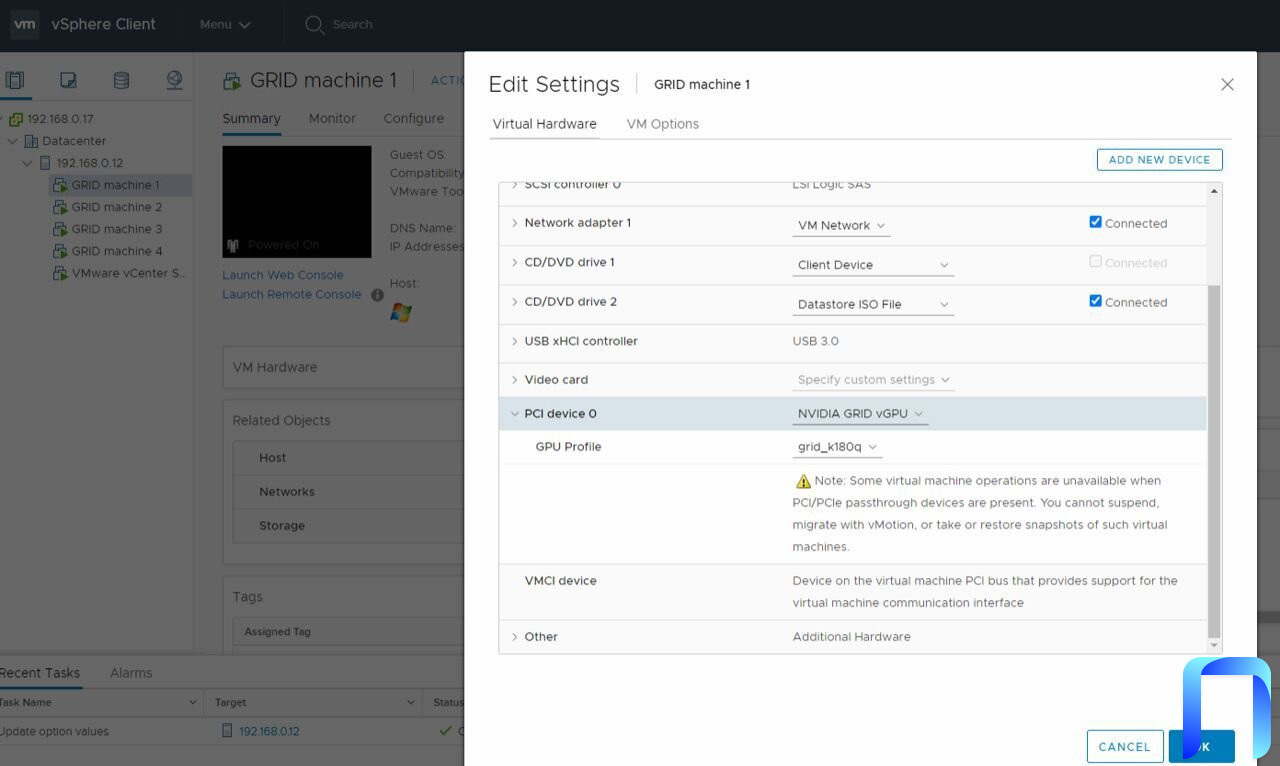Select host 192.168.0.12 in inventory tree
This screenshot has height=766, width=1280.
(x=90, y=163)
